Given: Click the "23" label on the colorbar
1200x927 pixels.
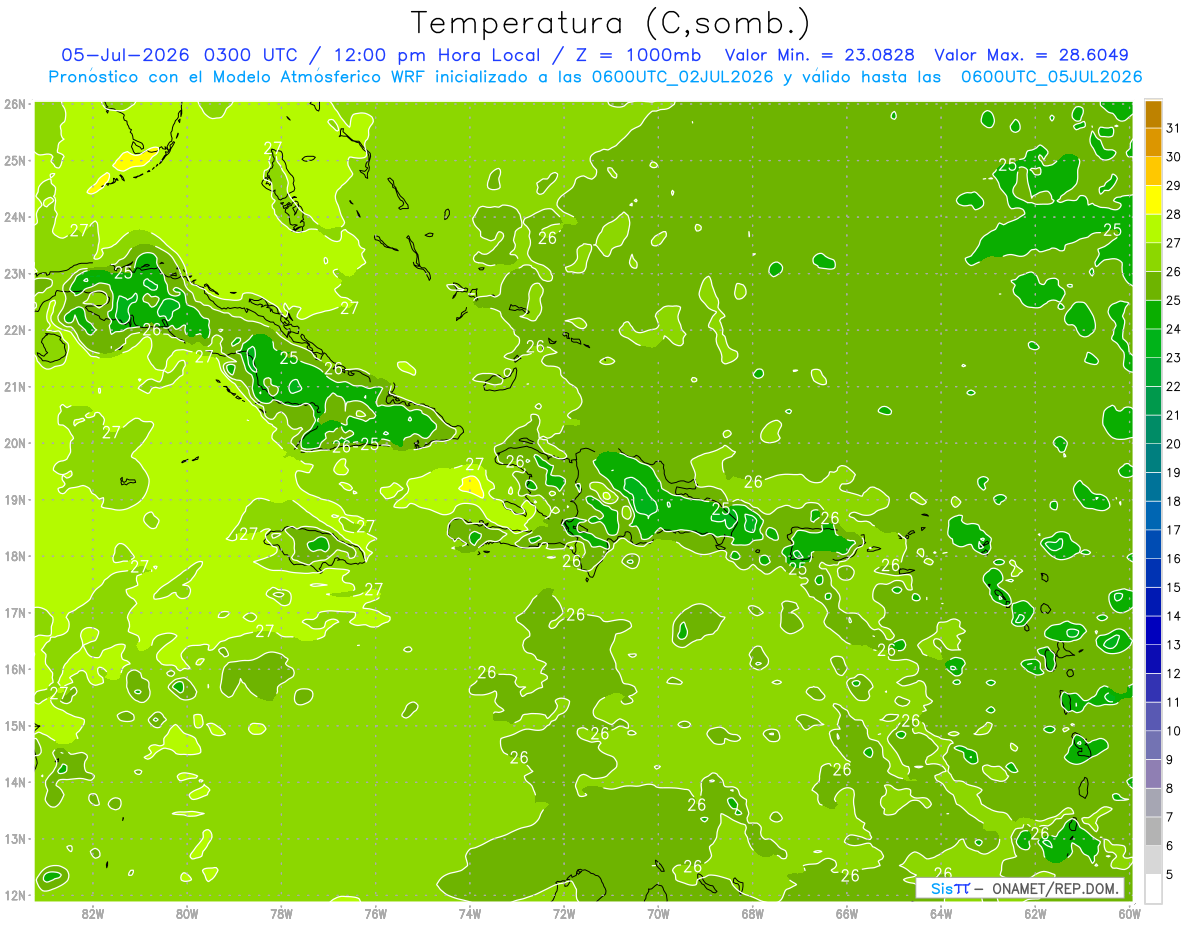Looking at the screenshot, I should [1173, 358].
